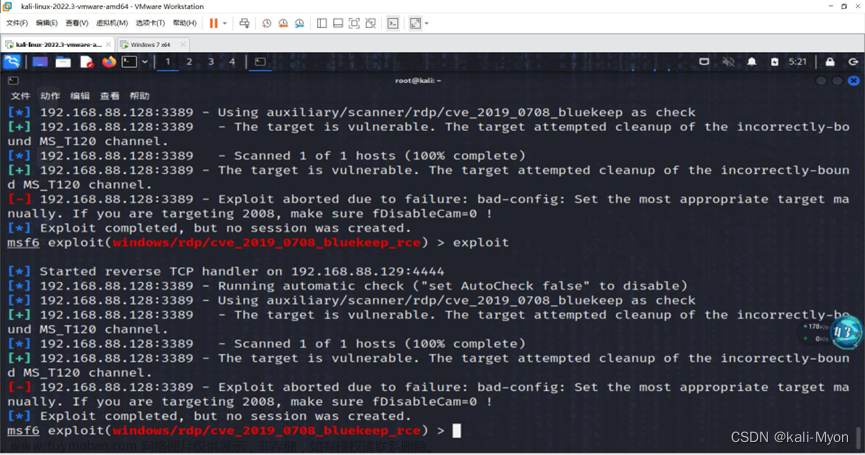Click the floating speed monitor ball widget
Image resolution: width=865 pixels, height=455 pixels.
(846, 332)
